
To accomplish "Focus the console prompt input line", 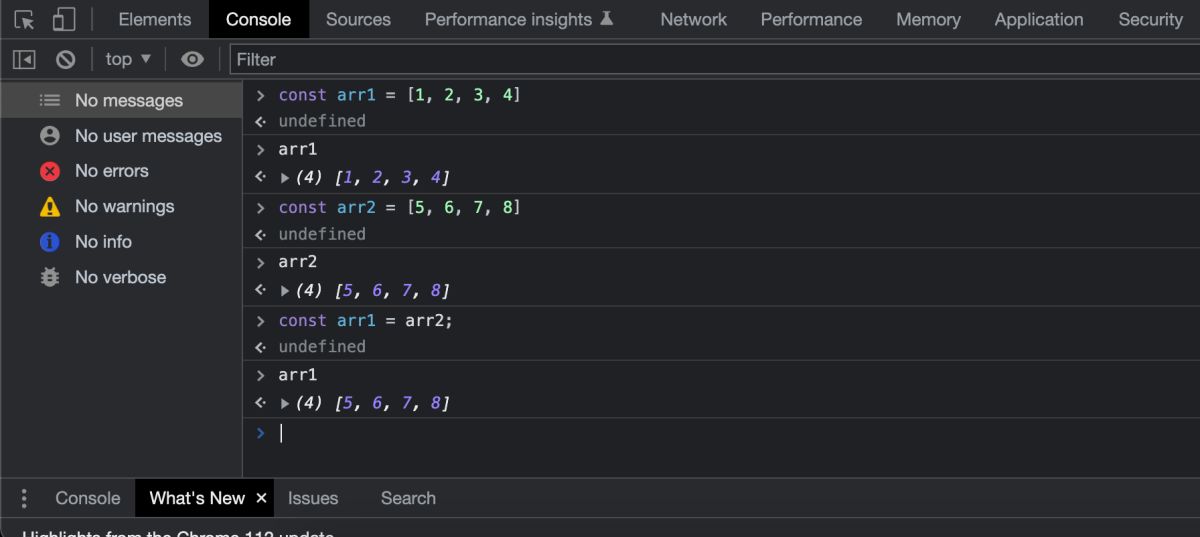I will [x=700, y=433].
